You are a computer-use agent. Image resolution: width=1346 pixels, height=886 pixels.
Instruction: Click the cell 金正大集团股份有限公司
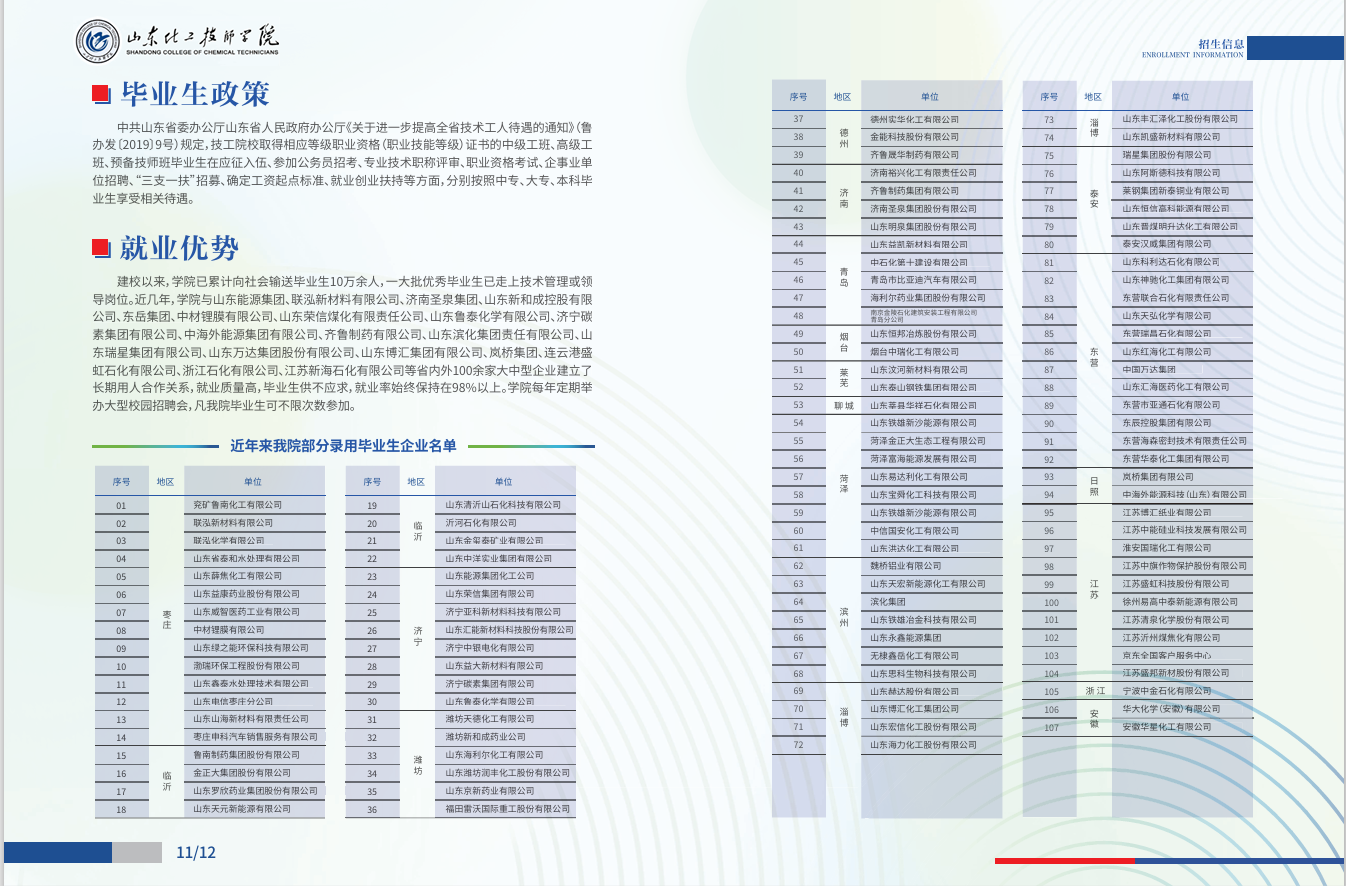click(242, 773)
